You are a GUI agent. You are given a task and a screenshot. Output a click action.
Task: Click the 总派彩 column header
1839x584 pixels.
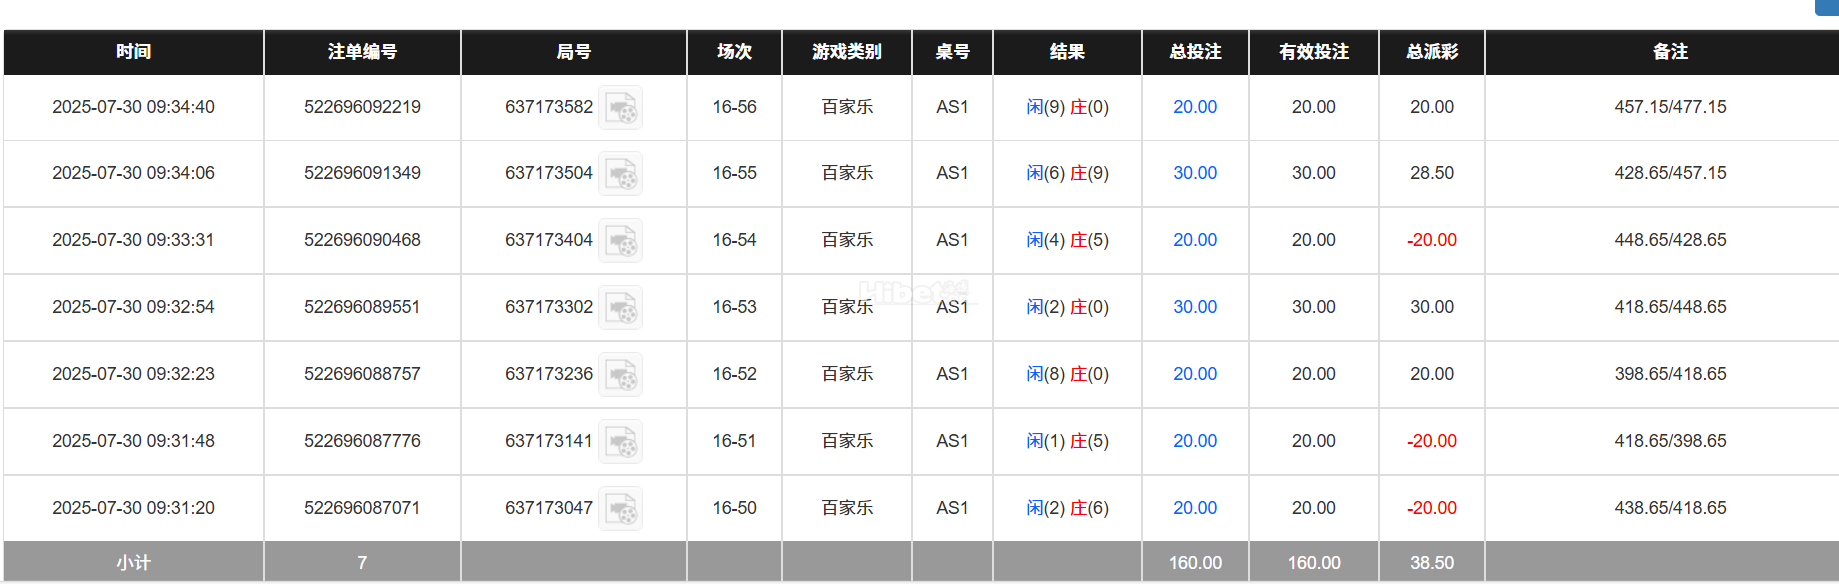click(x=1431, y=52)
